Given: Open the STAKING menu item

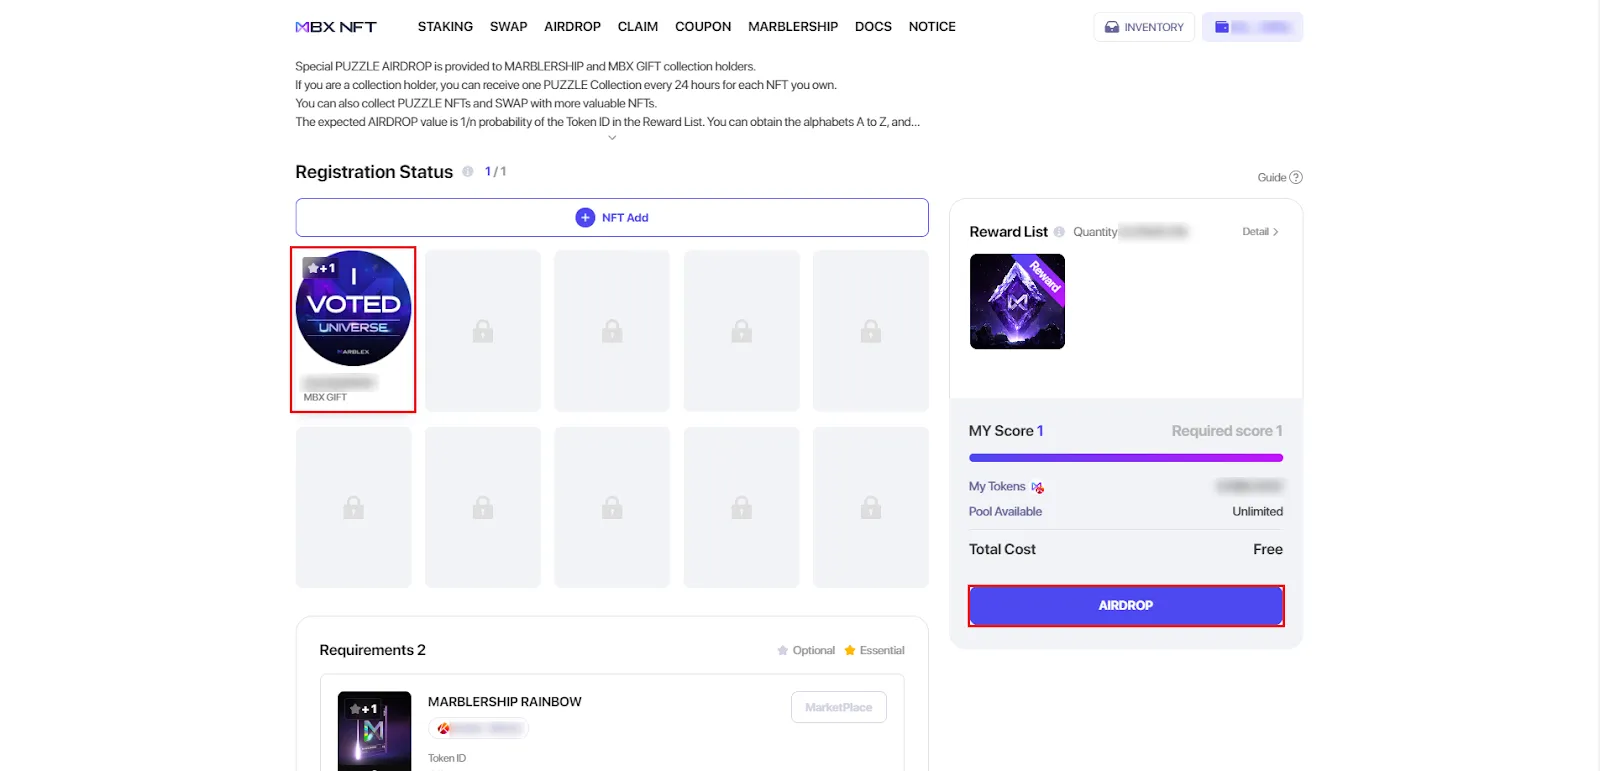Looking at the screenshot, I should (x=445, y=27).
